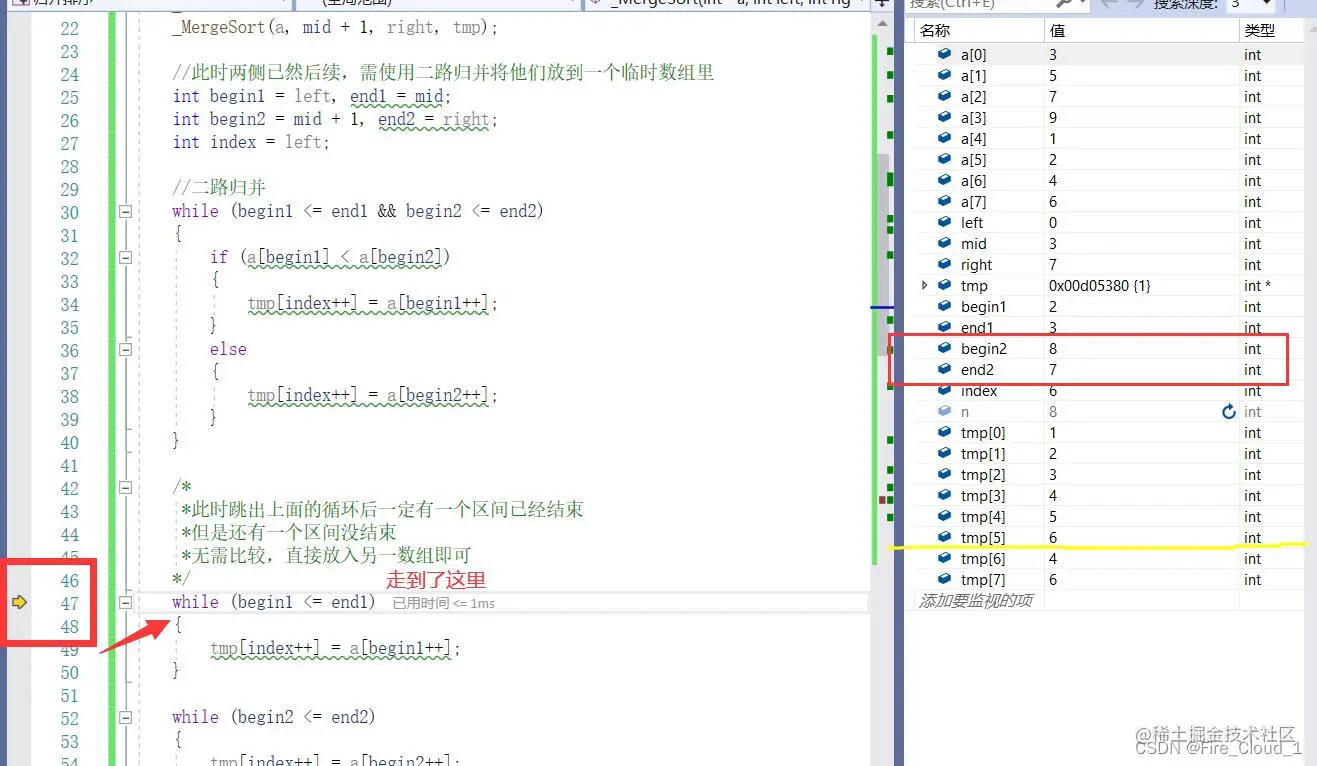
Task: Click the variable icon beside right
Action: pos(944,264)
